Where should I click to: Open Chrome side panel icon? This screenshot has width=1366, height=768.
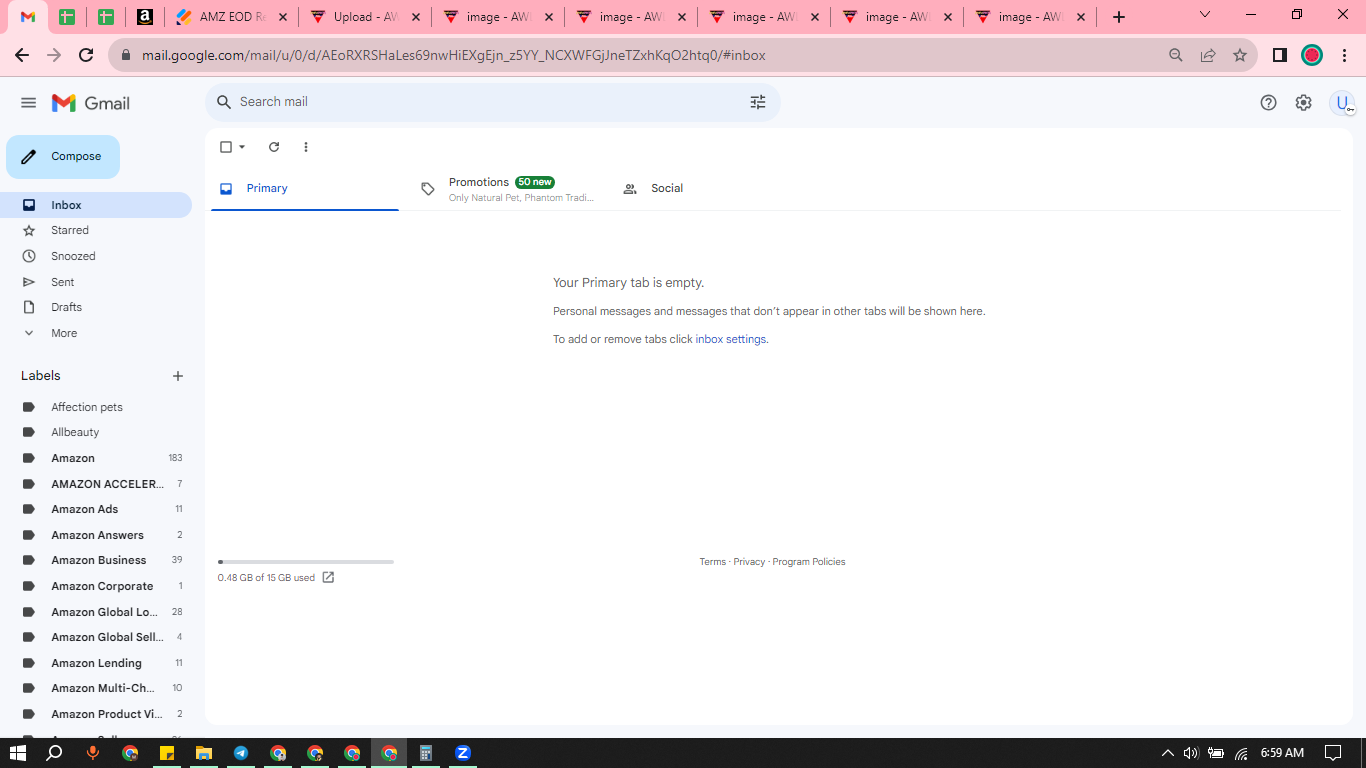tap(1279, 55)
